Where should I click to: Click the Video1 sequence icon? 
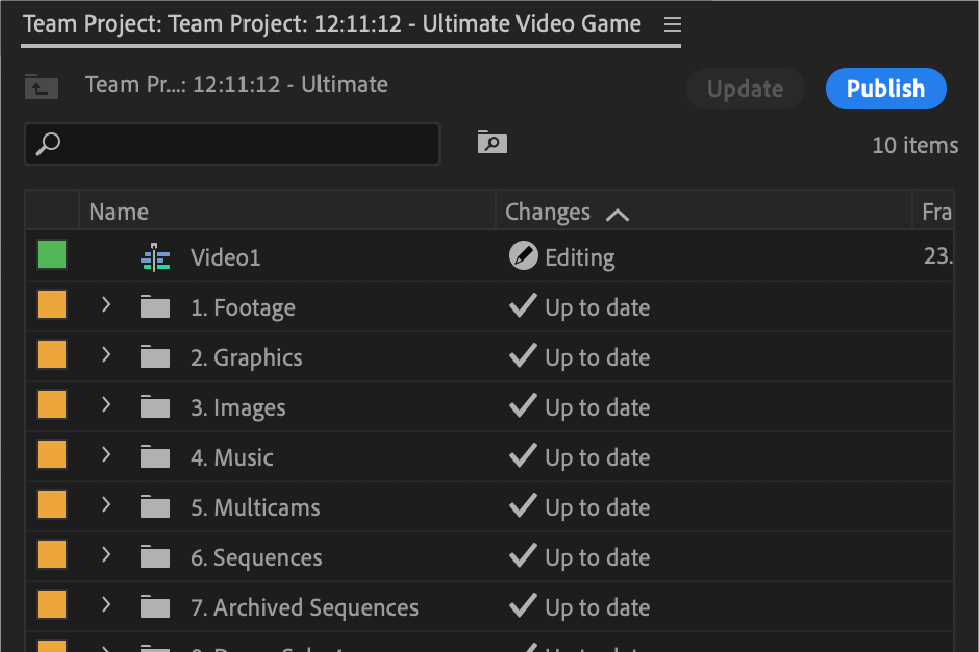156,258
